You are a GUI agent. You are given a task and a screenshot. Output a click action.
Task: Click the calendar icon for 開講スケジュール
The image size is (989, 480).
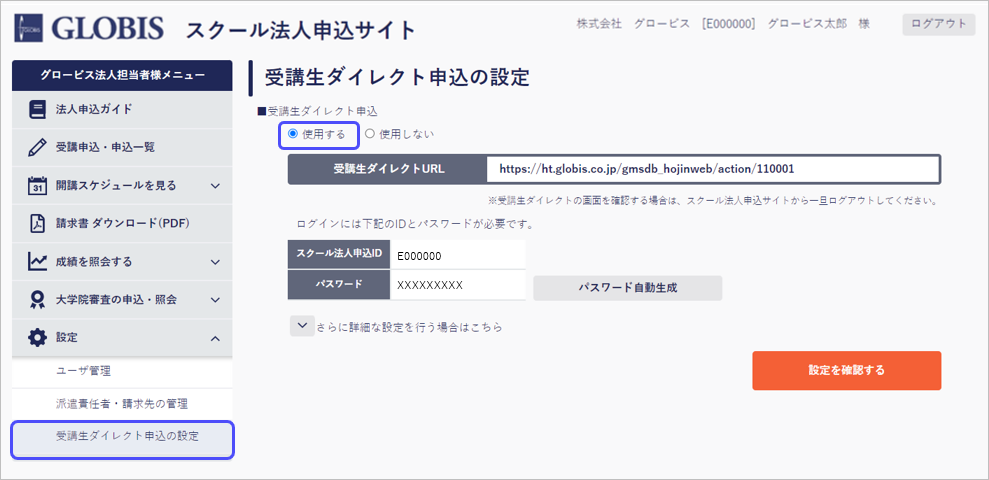(37, 185)
